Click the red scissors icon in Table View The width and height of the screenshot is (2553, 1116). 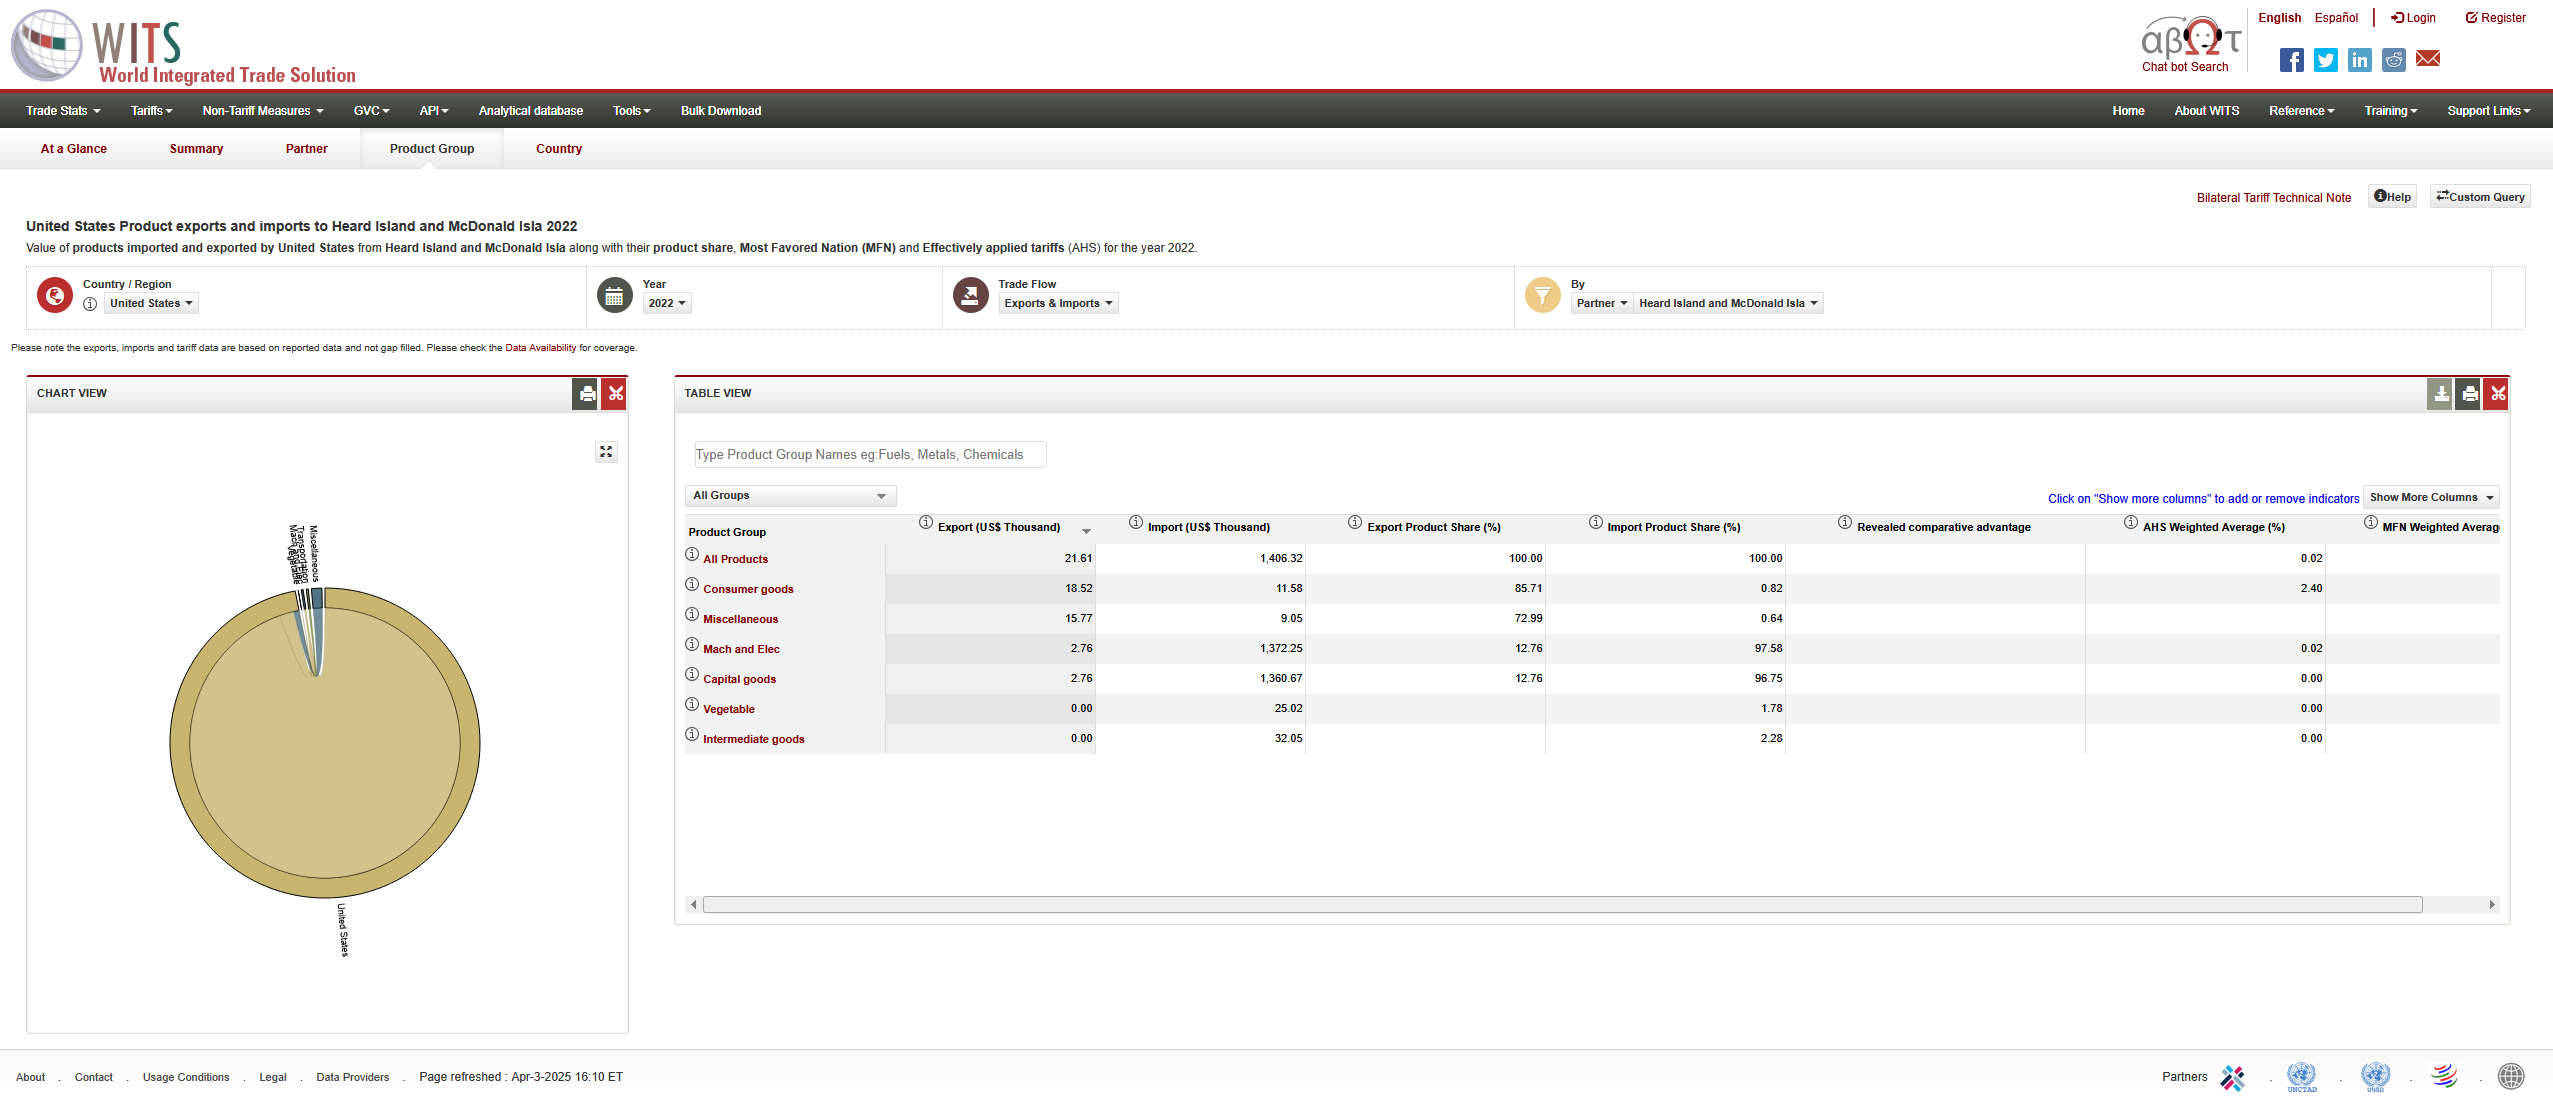pyautogui.click(x=2497, y=394)
